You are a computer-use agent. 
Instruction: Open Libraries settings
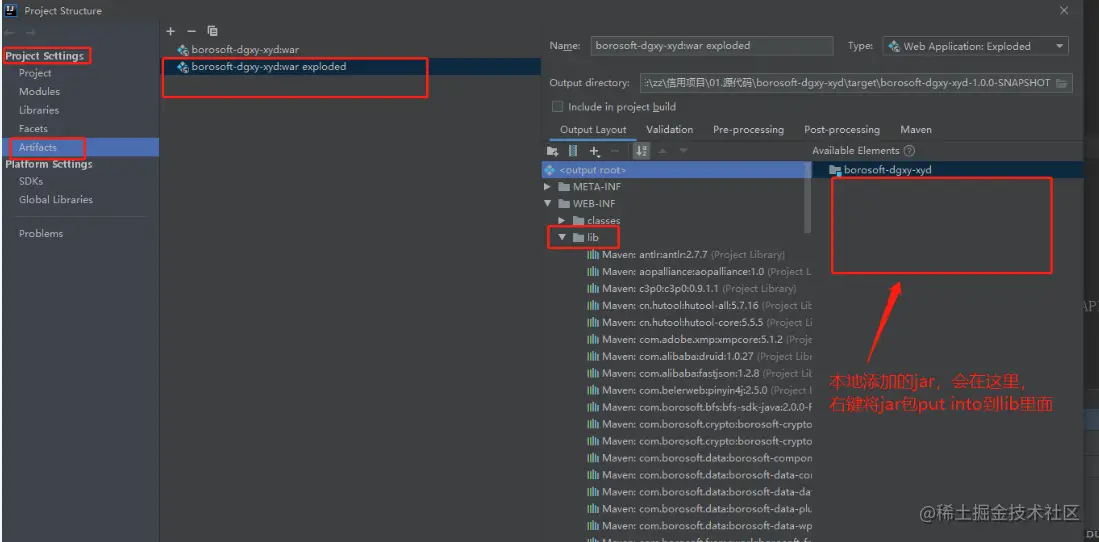pos(39,110)
